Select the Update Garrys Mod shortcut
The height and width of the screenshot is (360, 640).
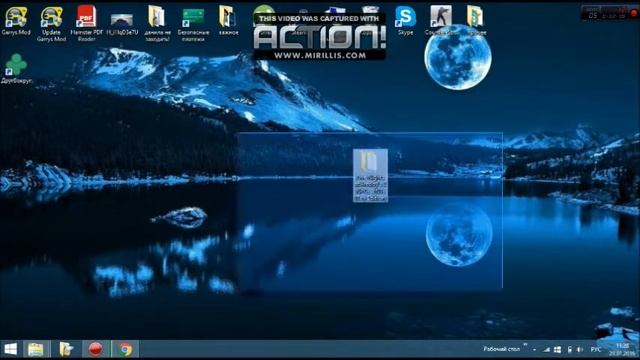51,24
